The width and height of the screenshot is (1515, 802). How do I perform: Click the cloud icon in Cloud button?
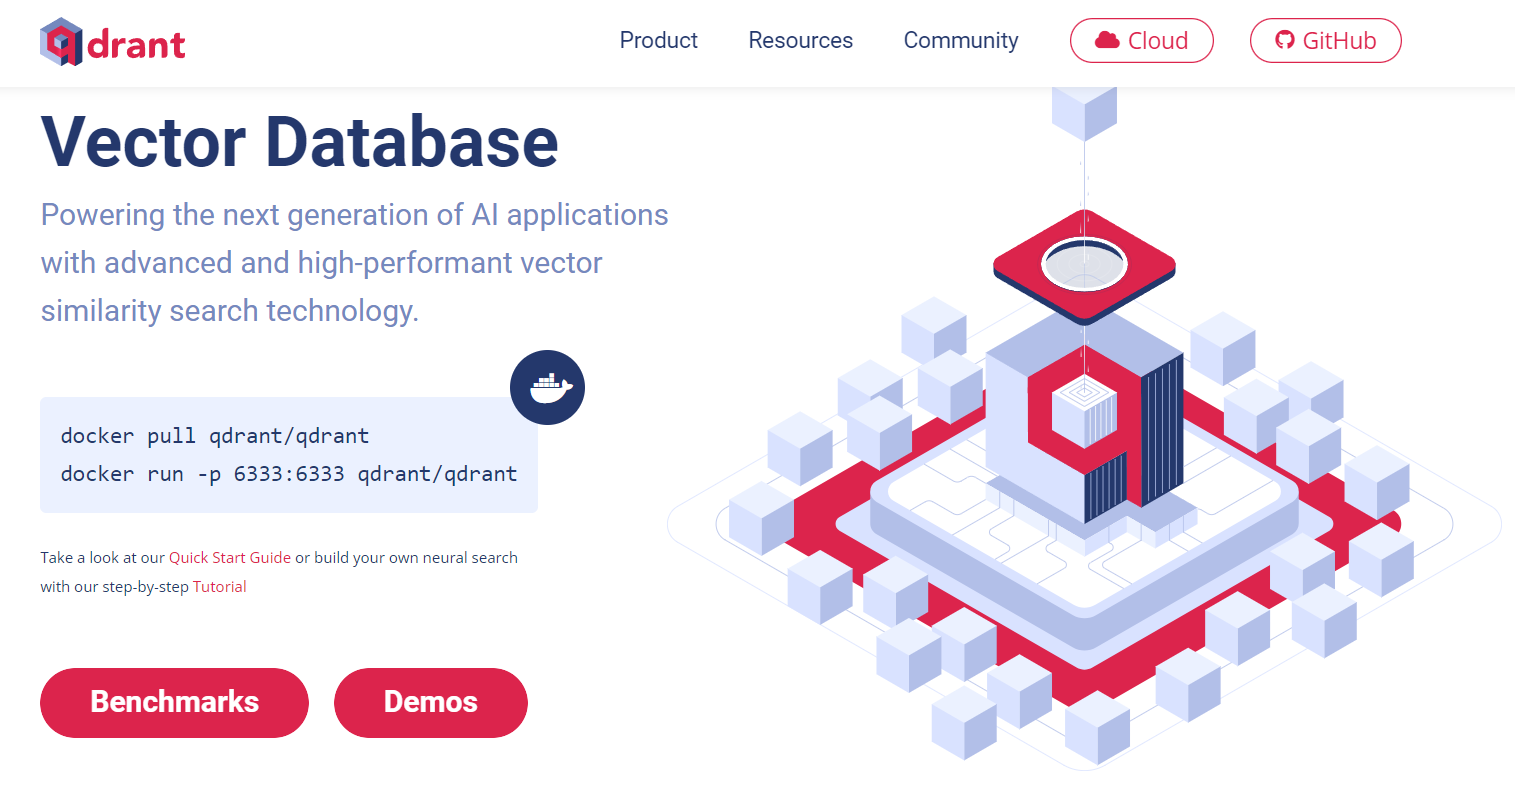[x=1107, y=40]
